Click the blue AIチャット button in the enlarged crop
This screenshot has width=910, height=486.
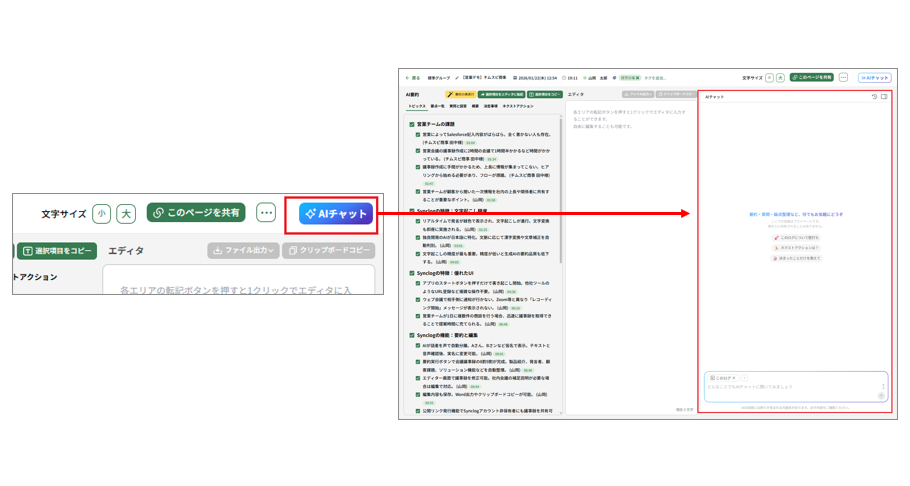pyautogui.click(x=336, y=214)
